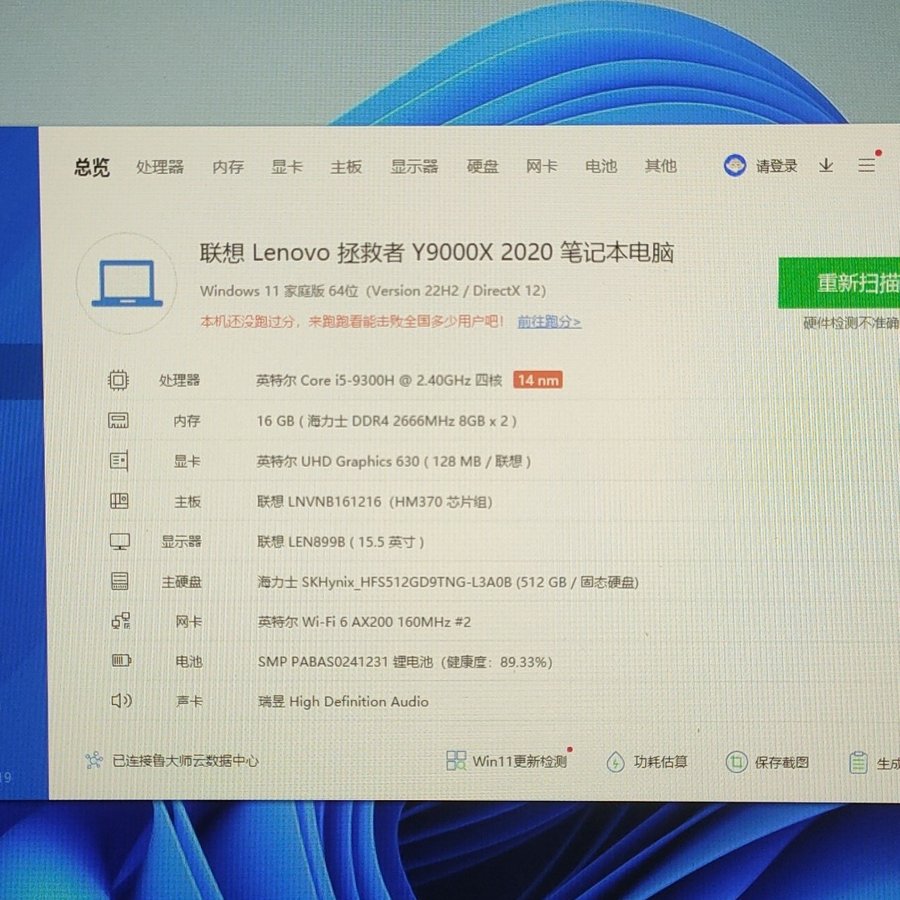Click the 主板 row label in the list
The width and height of the screenshot is (900, 900).
click(188, 502)
